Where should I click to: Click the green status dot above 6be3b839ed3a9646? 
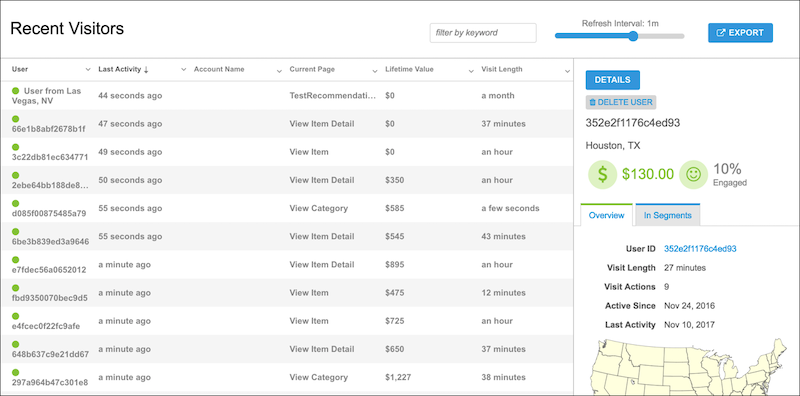point(15,231)
